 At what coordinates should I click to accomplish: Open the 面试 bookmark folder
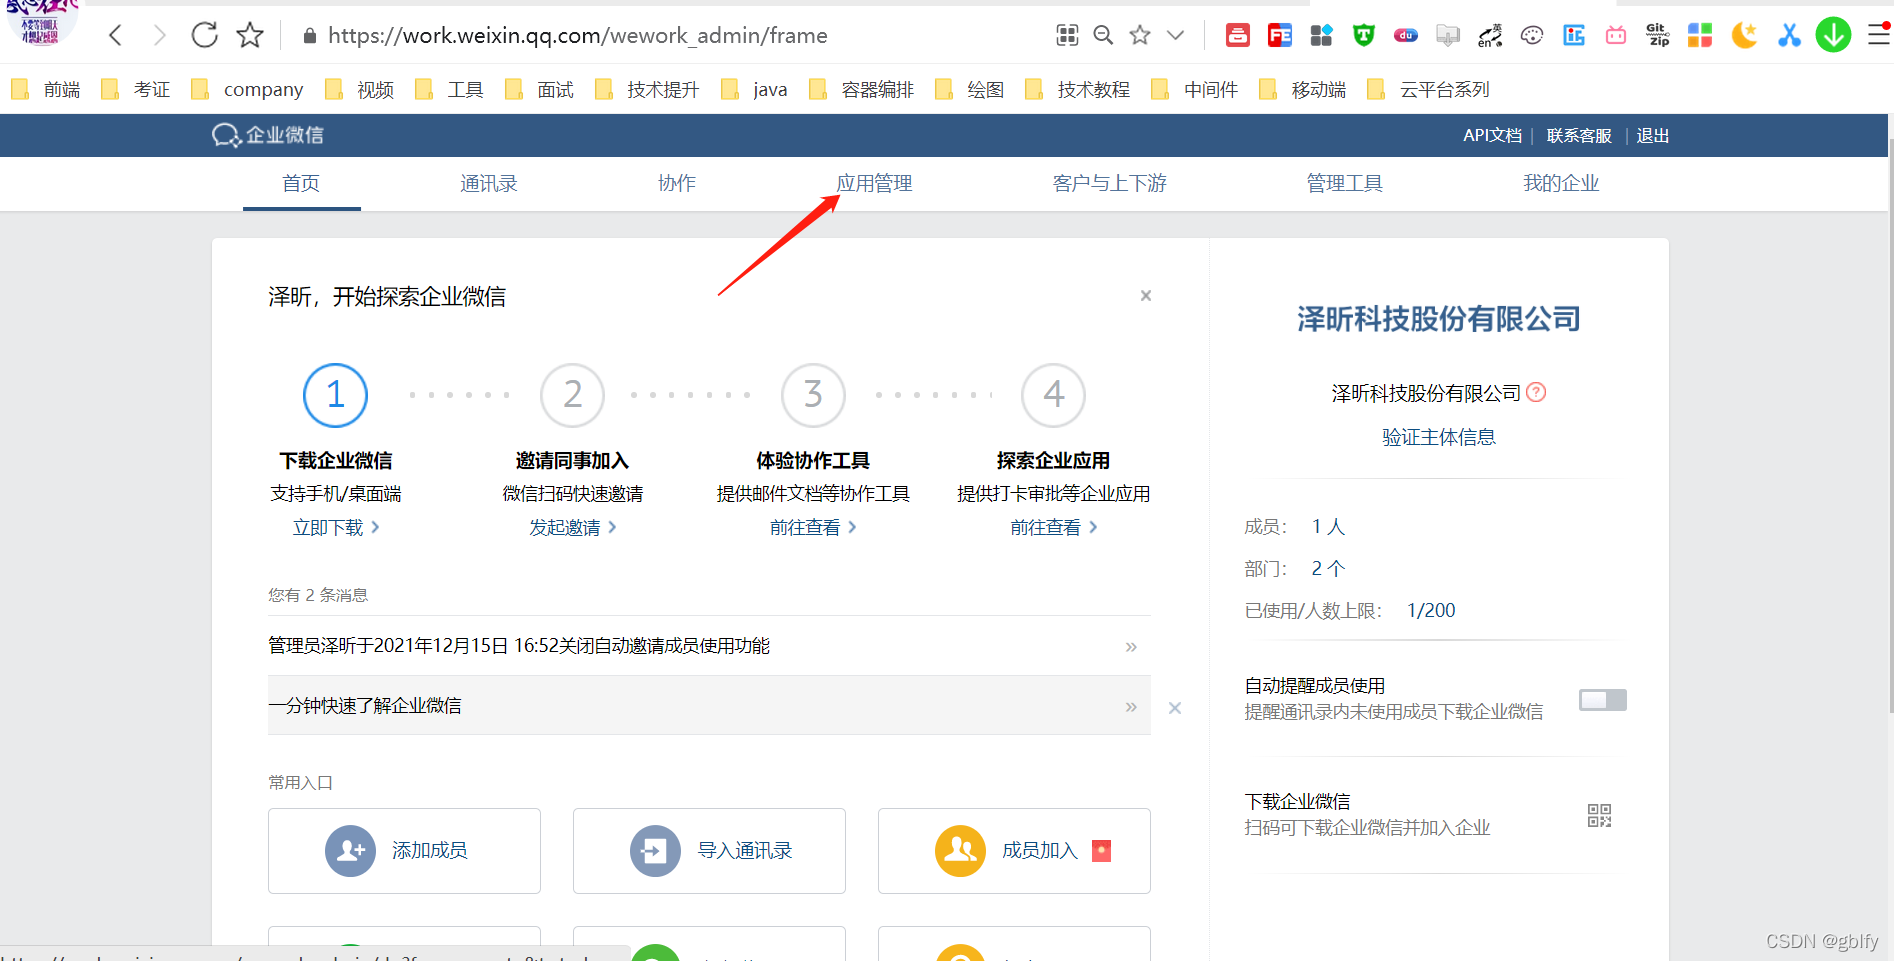540,90
